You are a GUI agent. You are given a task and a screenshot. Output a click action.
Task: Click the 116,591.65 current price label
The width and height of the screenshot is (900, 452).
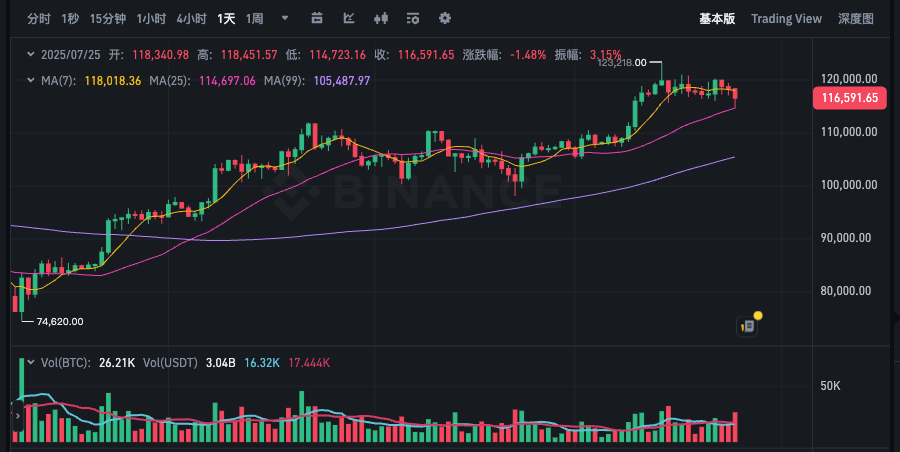[850, 98]
